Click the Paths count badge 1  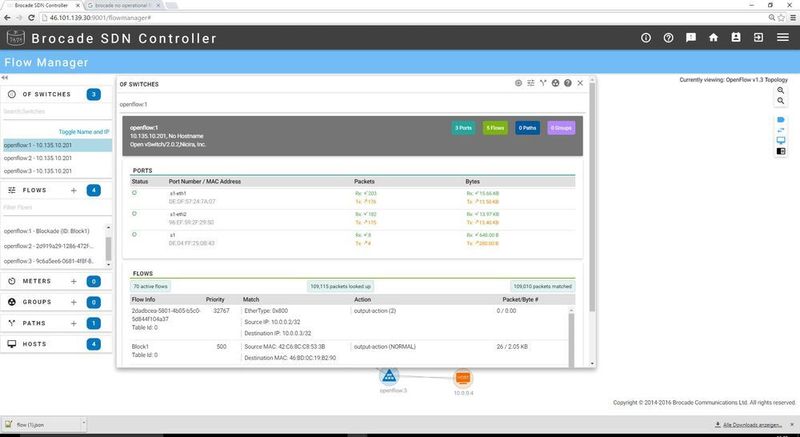tap(93, 323)
